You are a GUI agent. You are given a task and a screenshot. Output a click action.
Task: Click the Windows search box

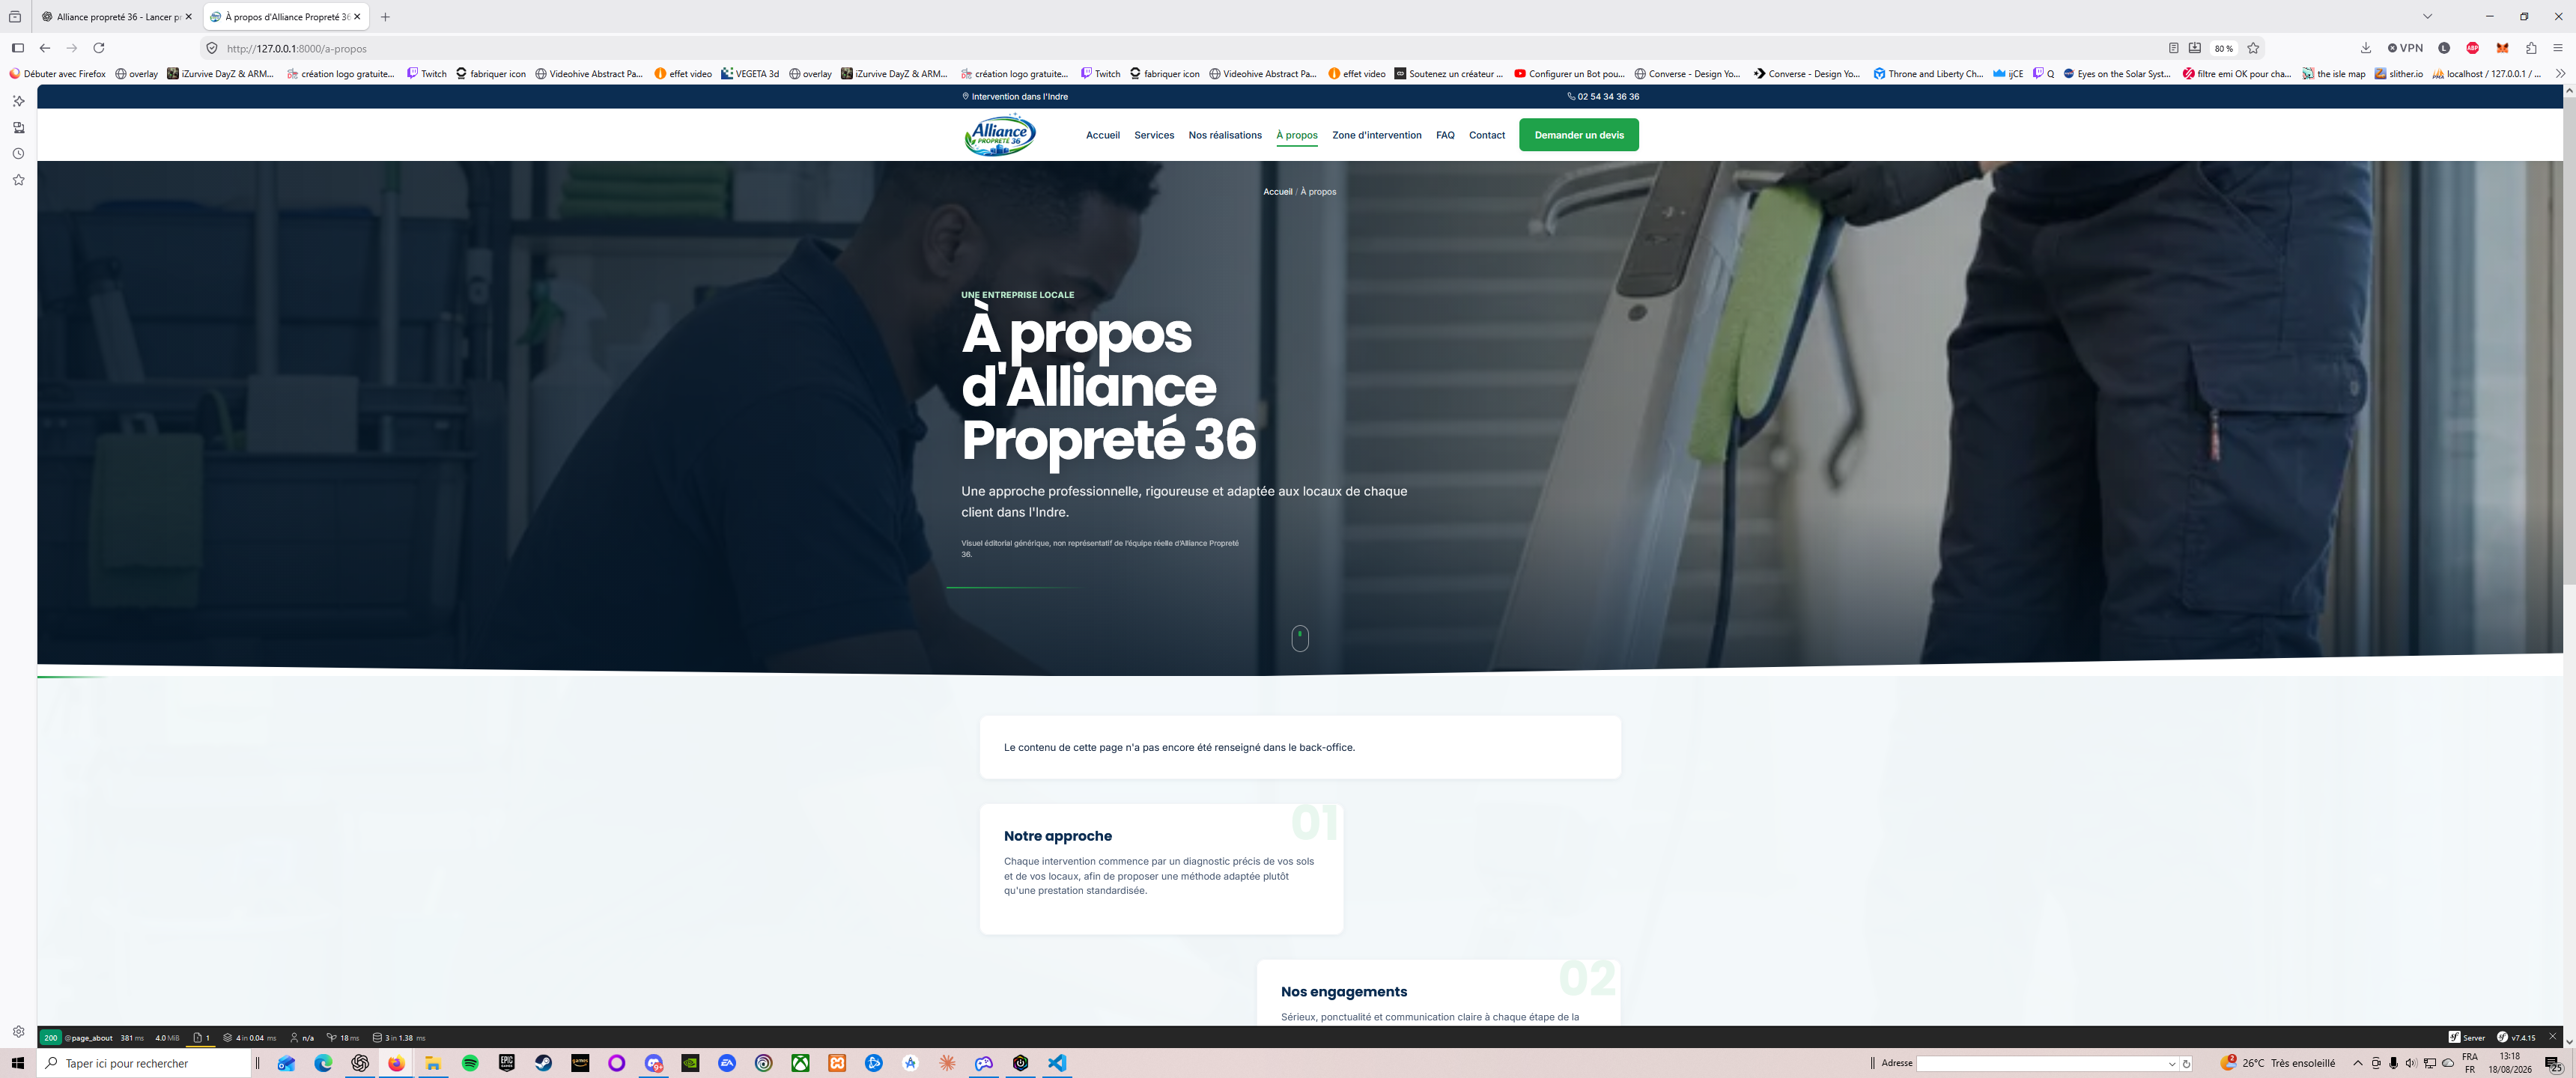[145, 1063]
